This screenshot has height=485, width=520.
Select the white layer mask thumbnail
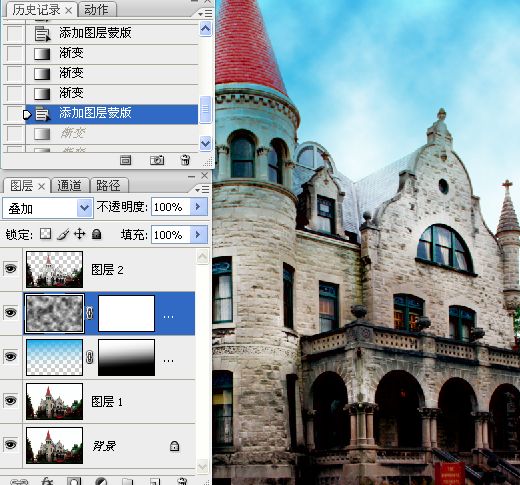point(126,313)
